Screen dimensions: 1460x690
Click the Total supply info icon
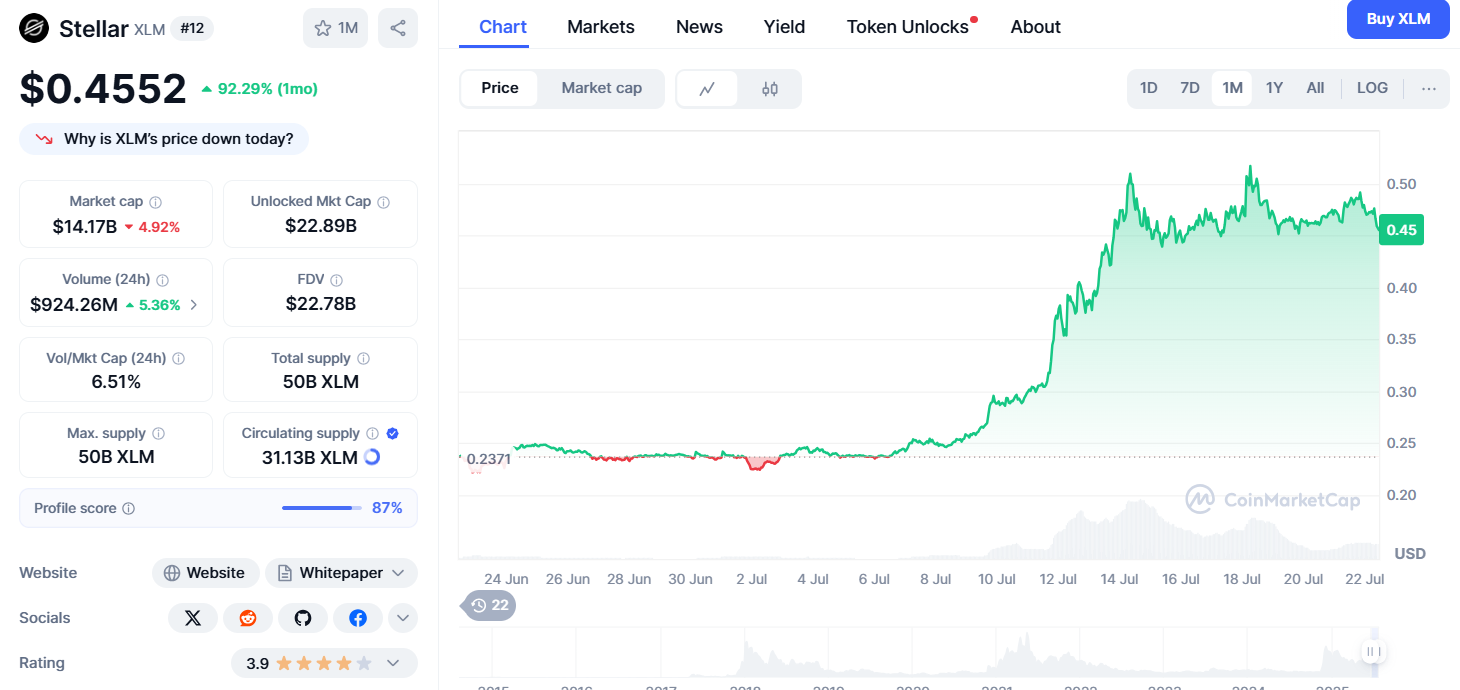pos(364,358)
